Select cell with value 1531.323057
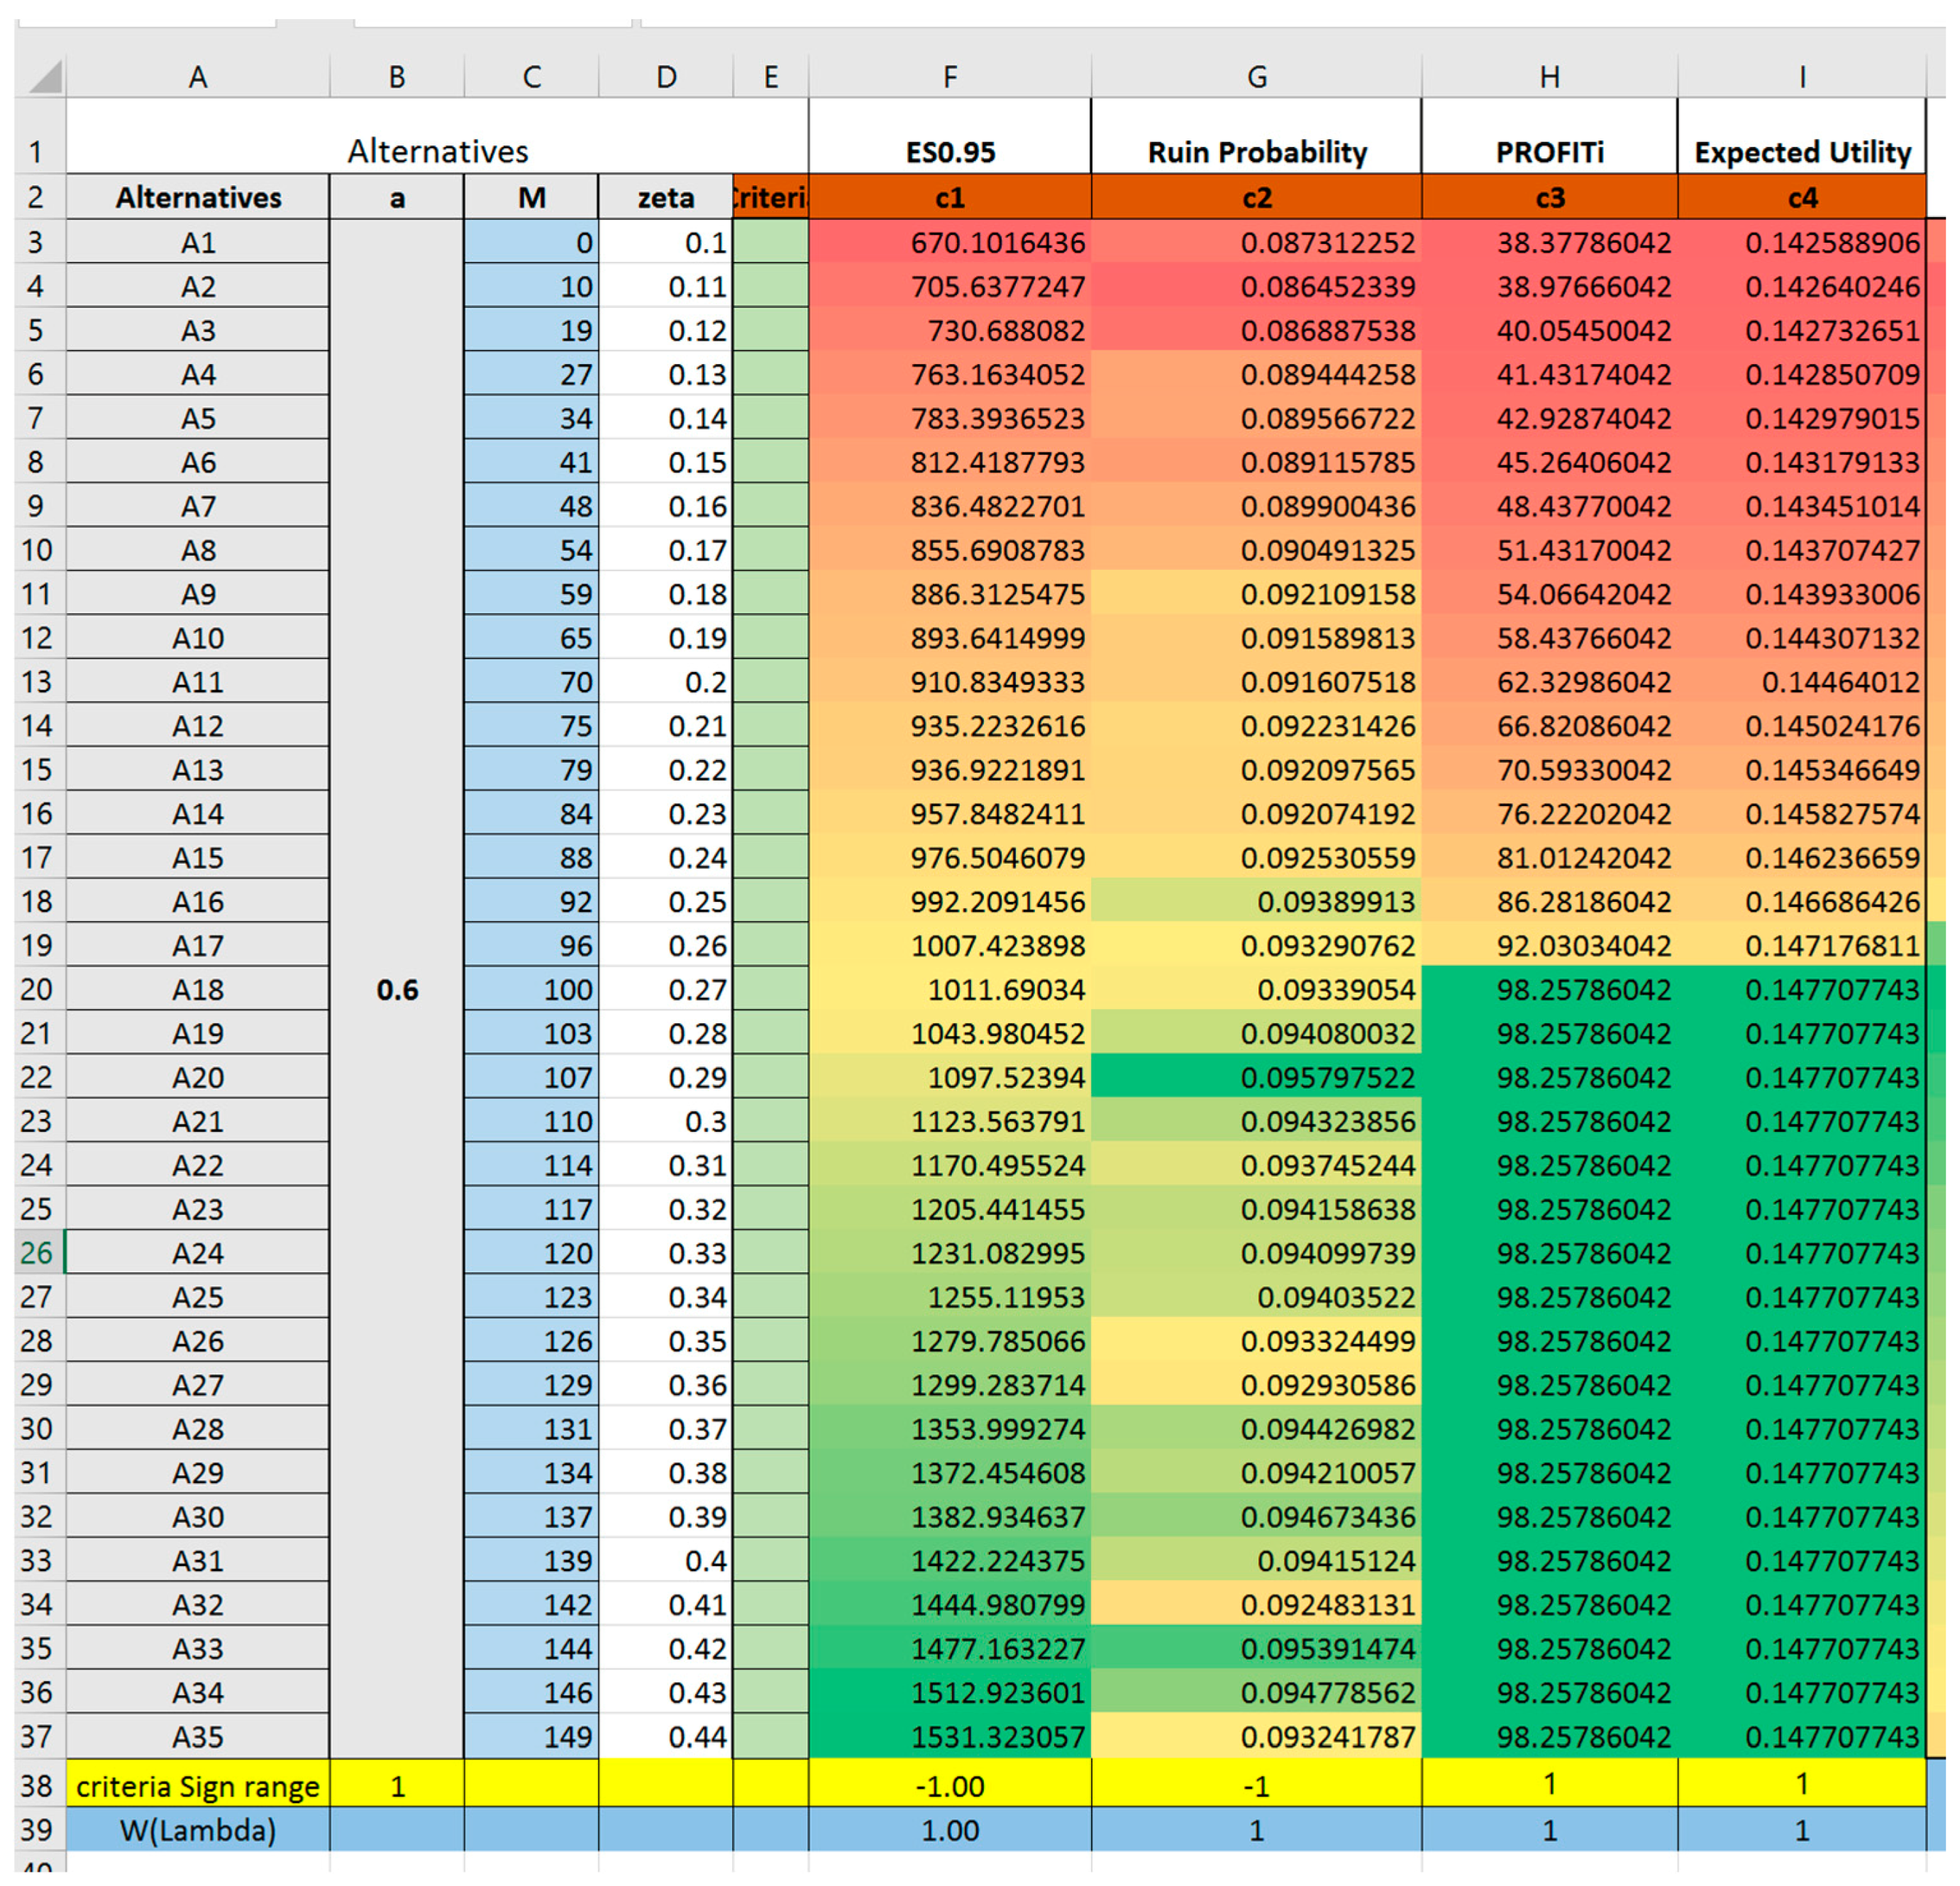This screenshot has height=1886, width=1960. click(949, 1737)
